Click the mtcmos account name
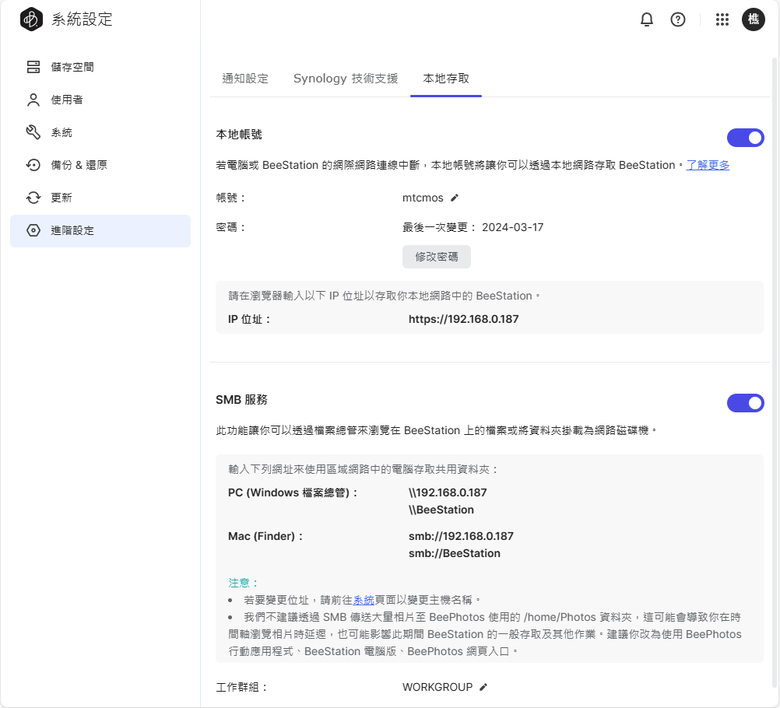 [x=423, y=198]
